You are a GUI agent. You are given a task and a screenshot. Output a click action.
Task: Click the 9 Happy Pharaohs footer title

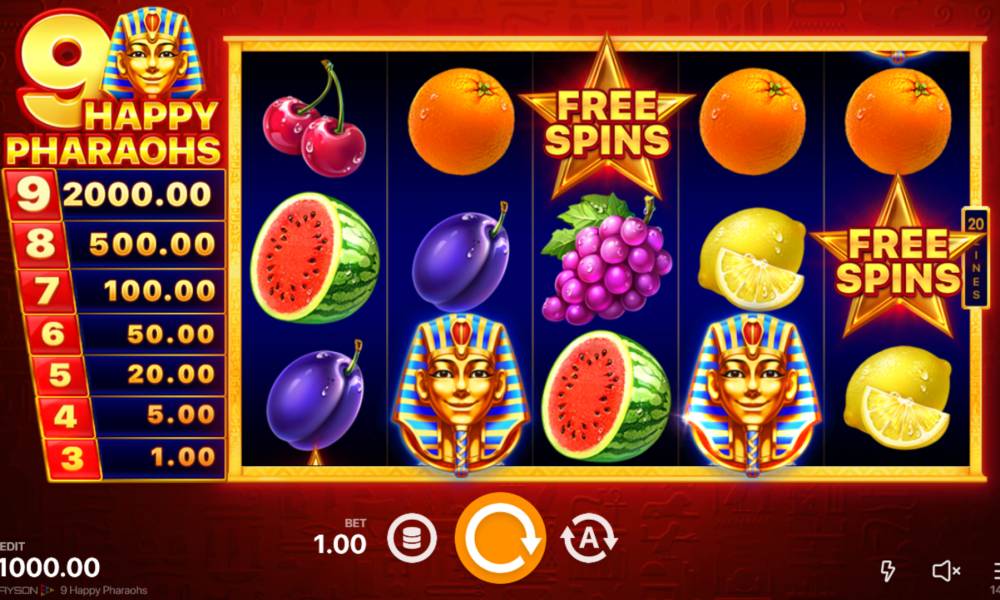click(103, 590)
